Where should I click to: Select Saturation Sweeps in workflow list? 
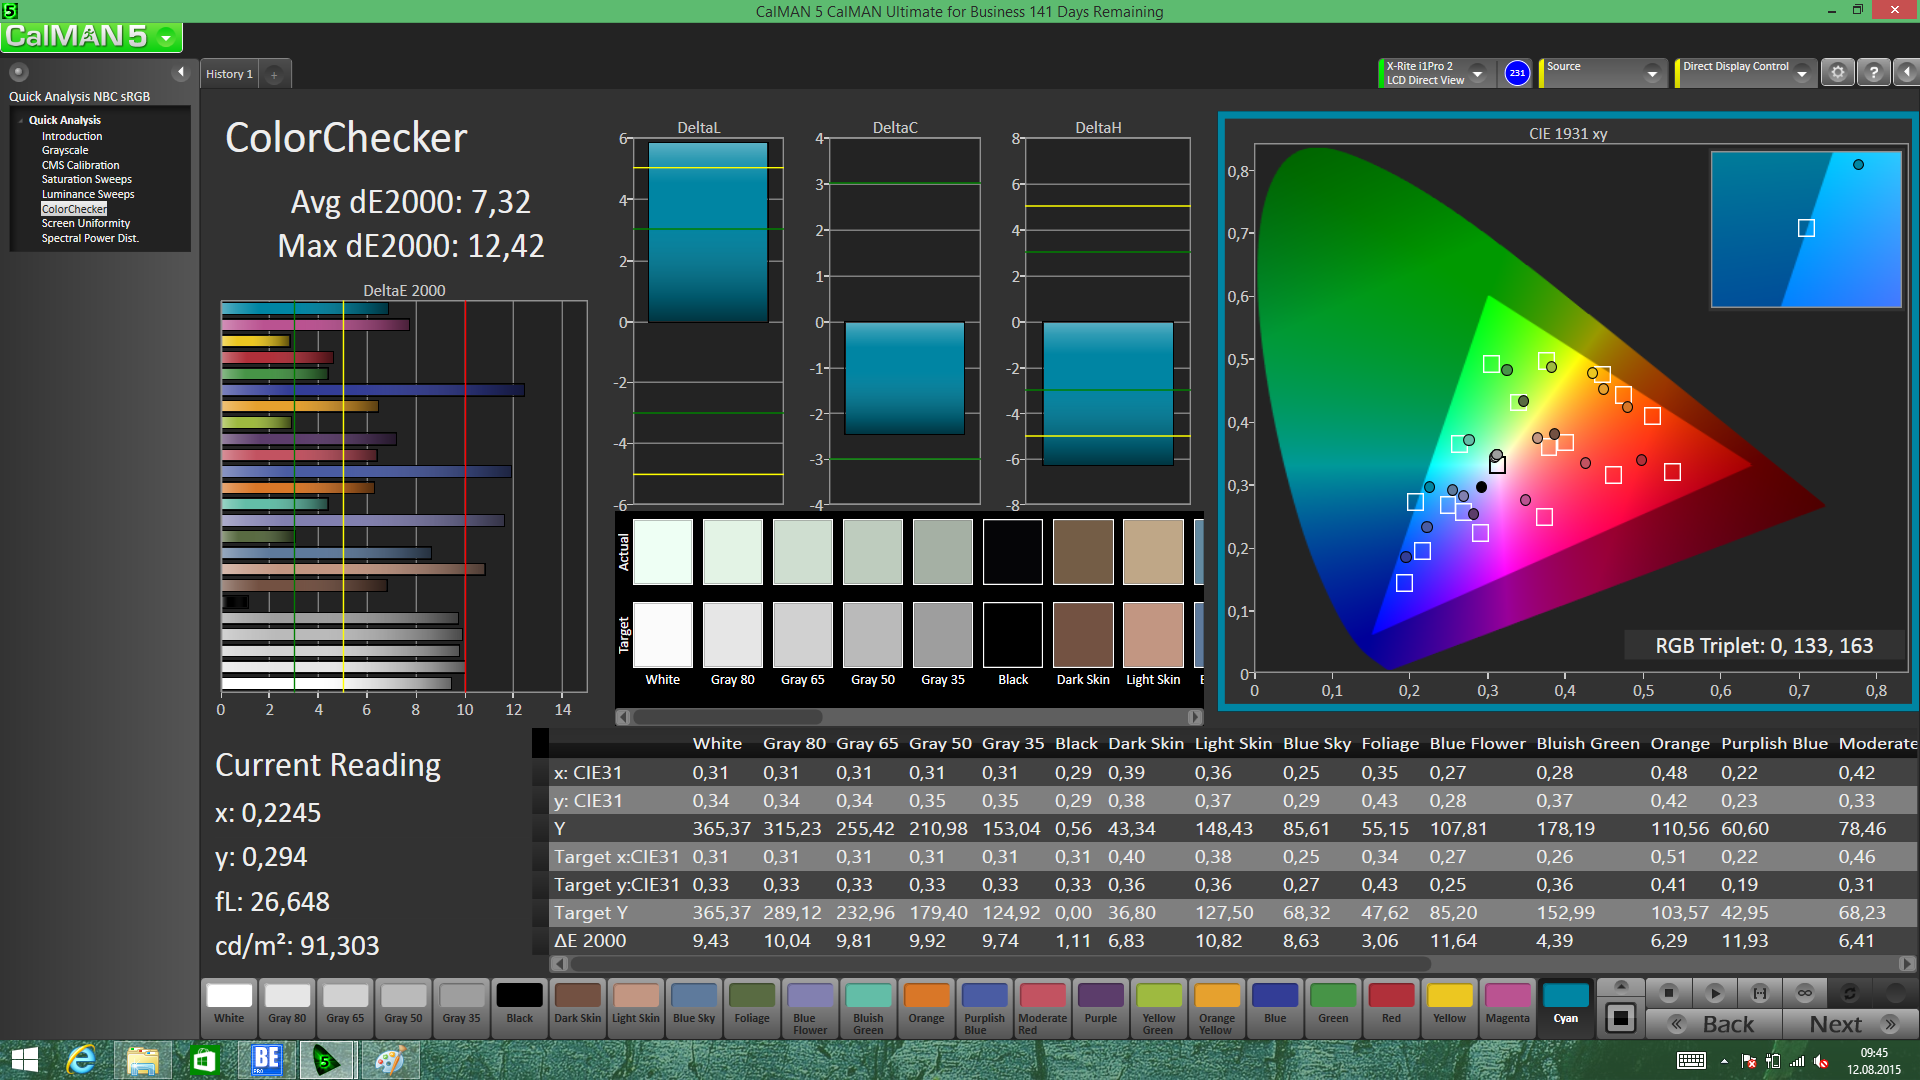coord(86,180)
